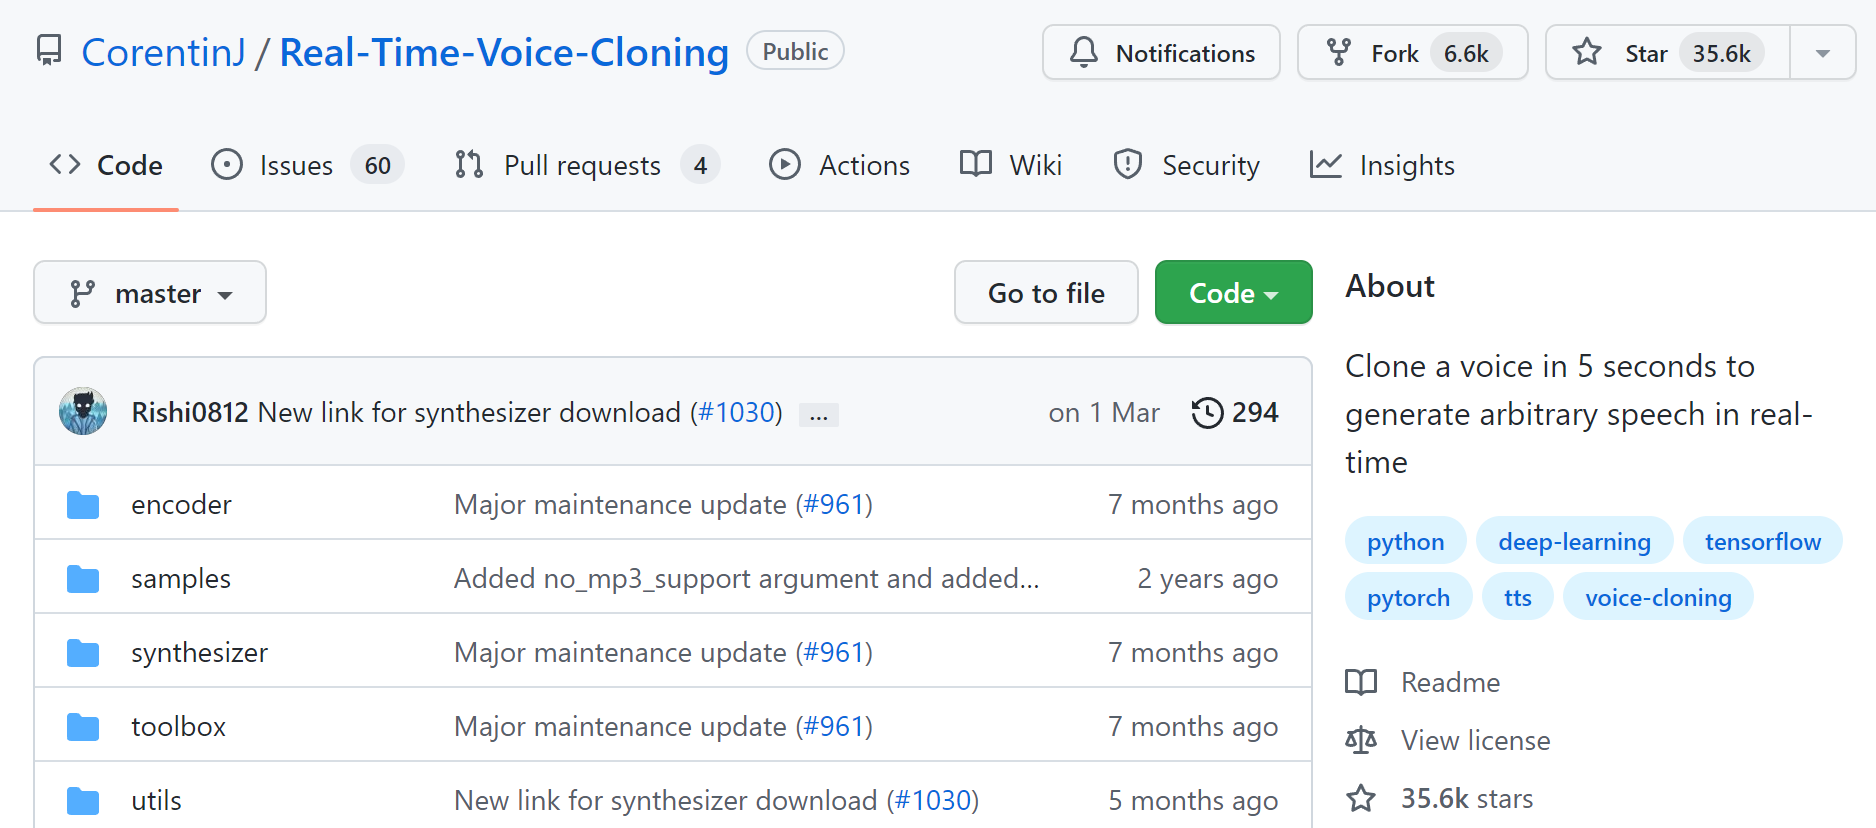1876x828 pixels.
Task: Open the View license link
Action: click(1448, 740)
